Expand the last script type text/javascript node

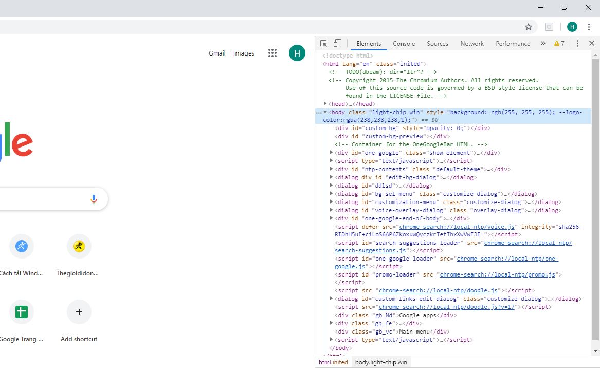pyautogui.click(x=331, y=339)
